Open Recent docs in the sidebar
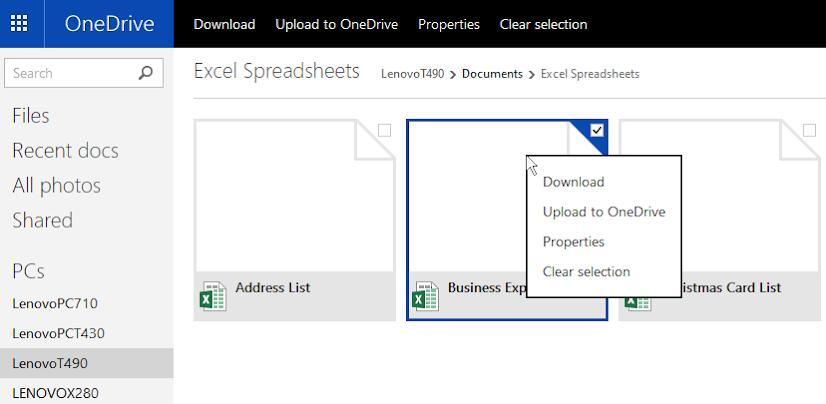 (x=65, y=151)
